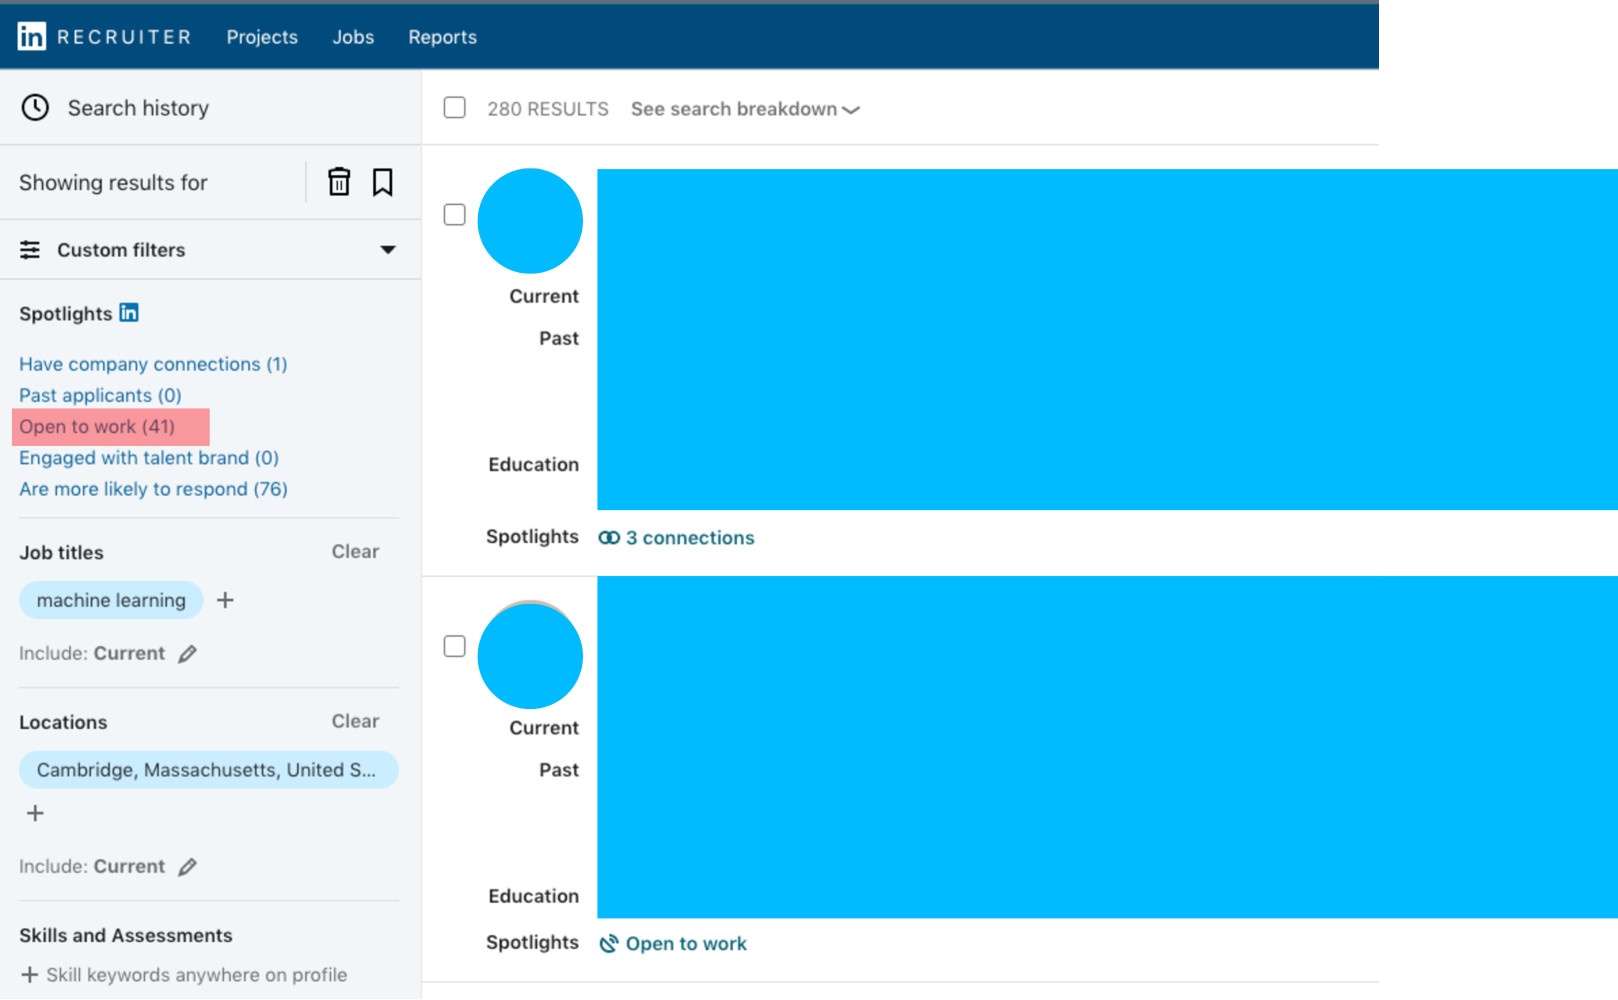Image resolution: width=1618 pixels, height=1000 pixels.
Task: Edit the Include Current setting under Job titles
Action: click(188, 653)
